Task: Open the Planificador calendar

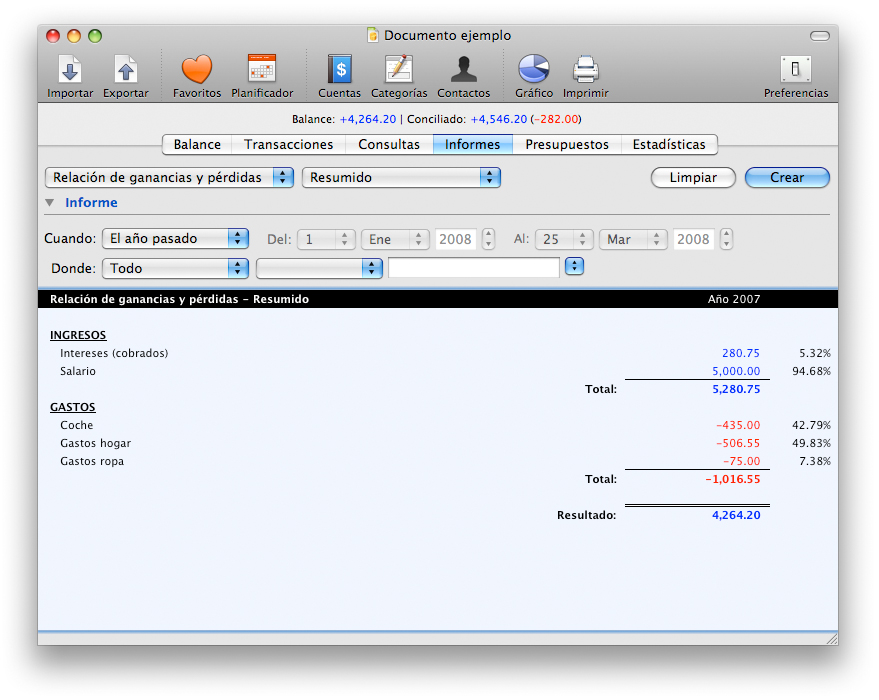Action: [262, 76]
